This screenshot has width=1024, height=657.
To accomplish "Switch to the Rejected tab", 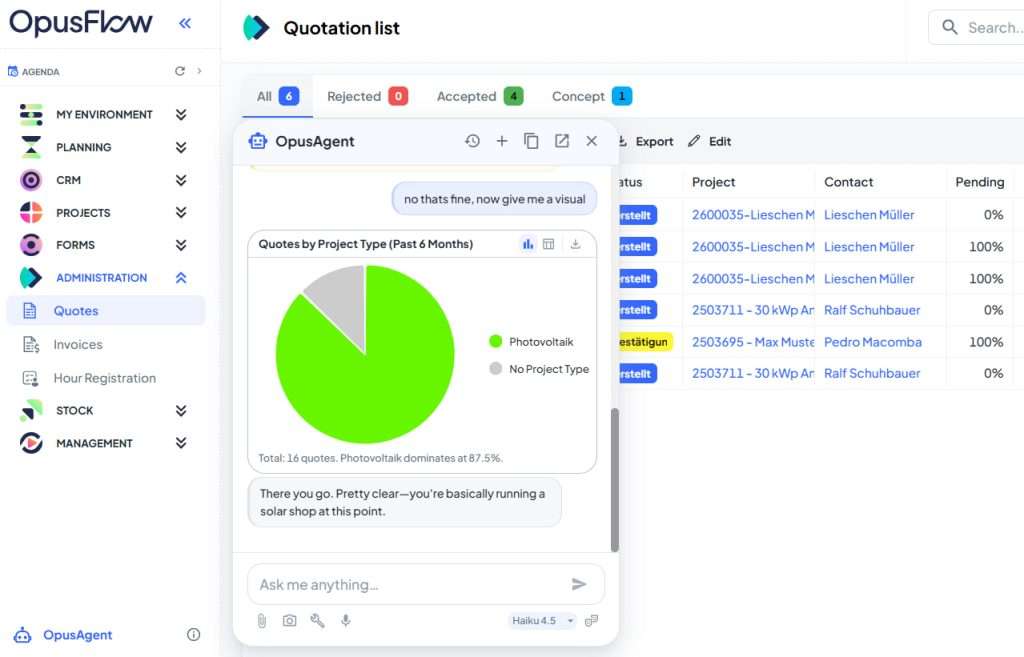I will (x=367, y=97).
